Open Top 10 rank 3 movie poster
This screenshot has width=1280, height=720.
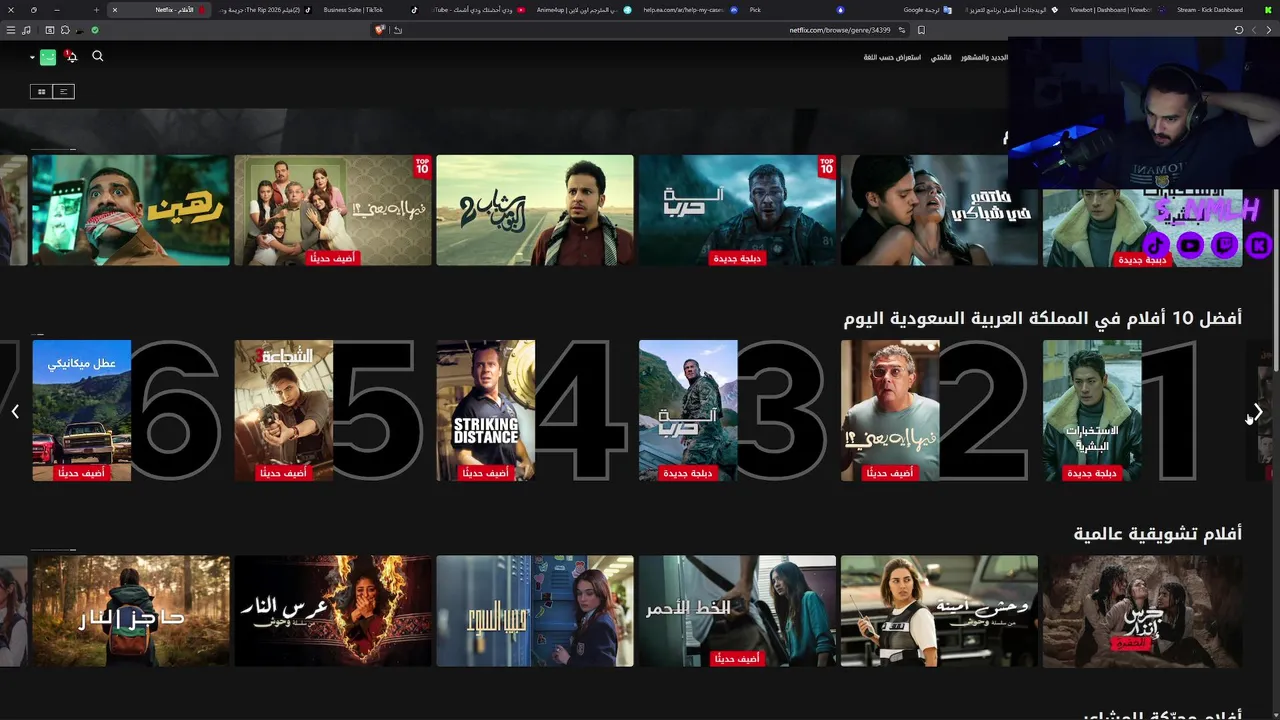coord(688,410)
